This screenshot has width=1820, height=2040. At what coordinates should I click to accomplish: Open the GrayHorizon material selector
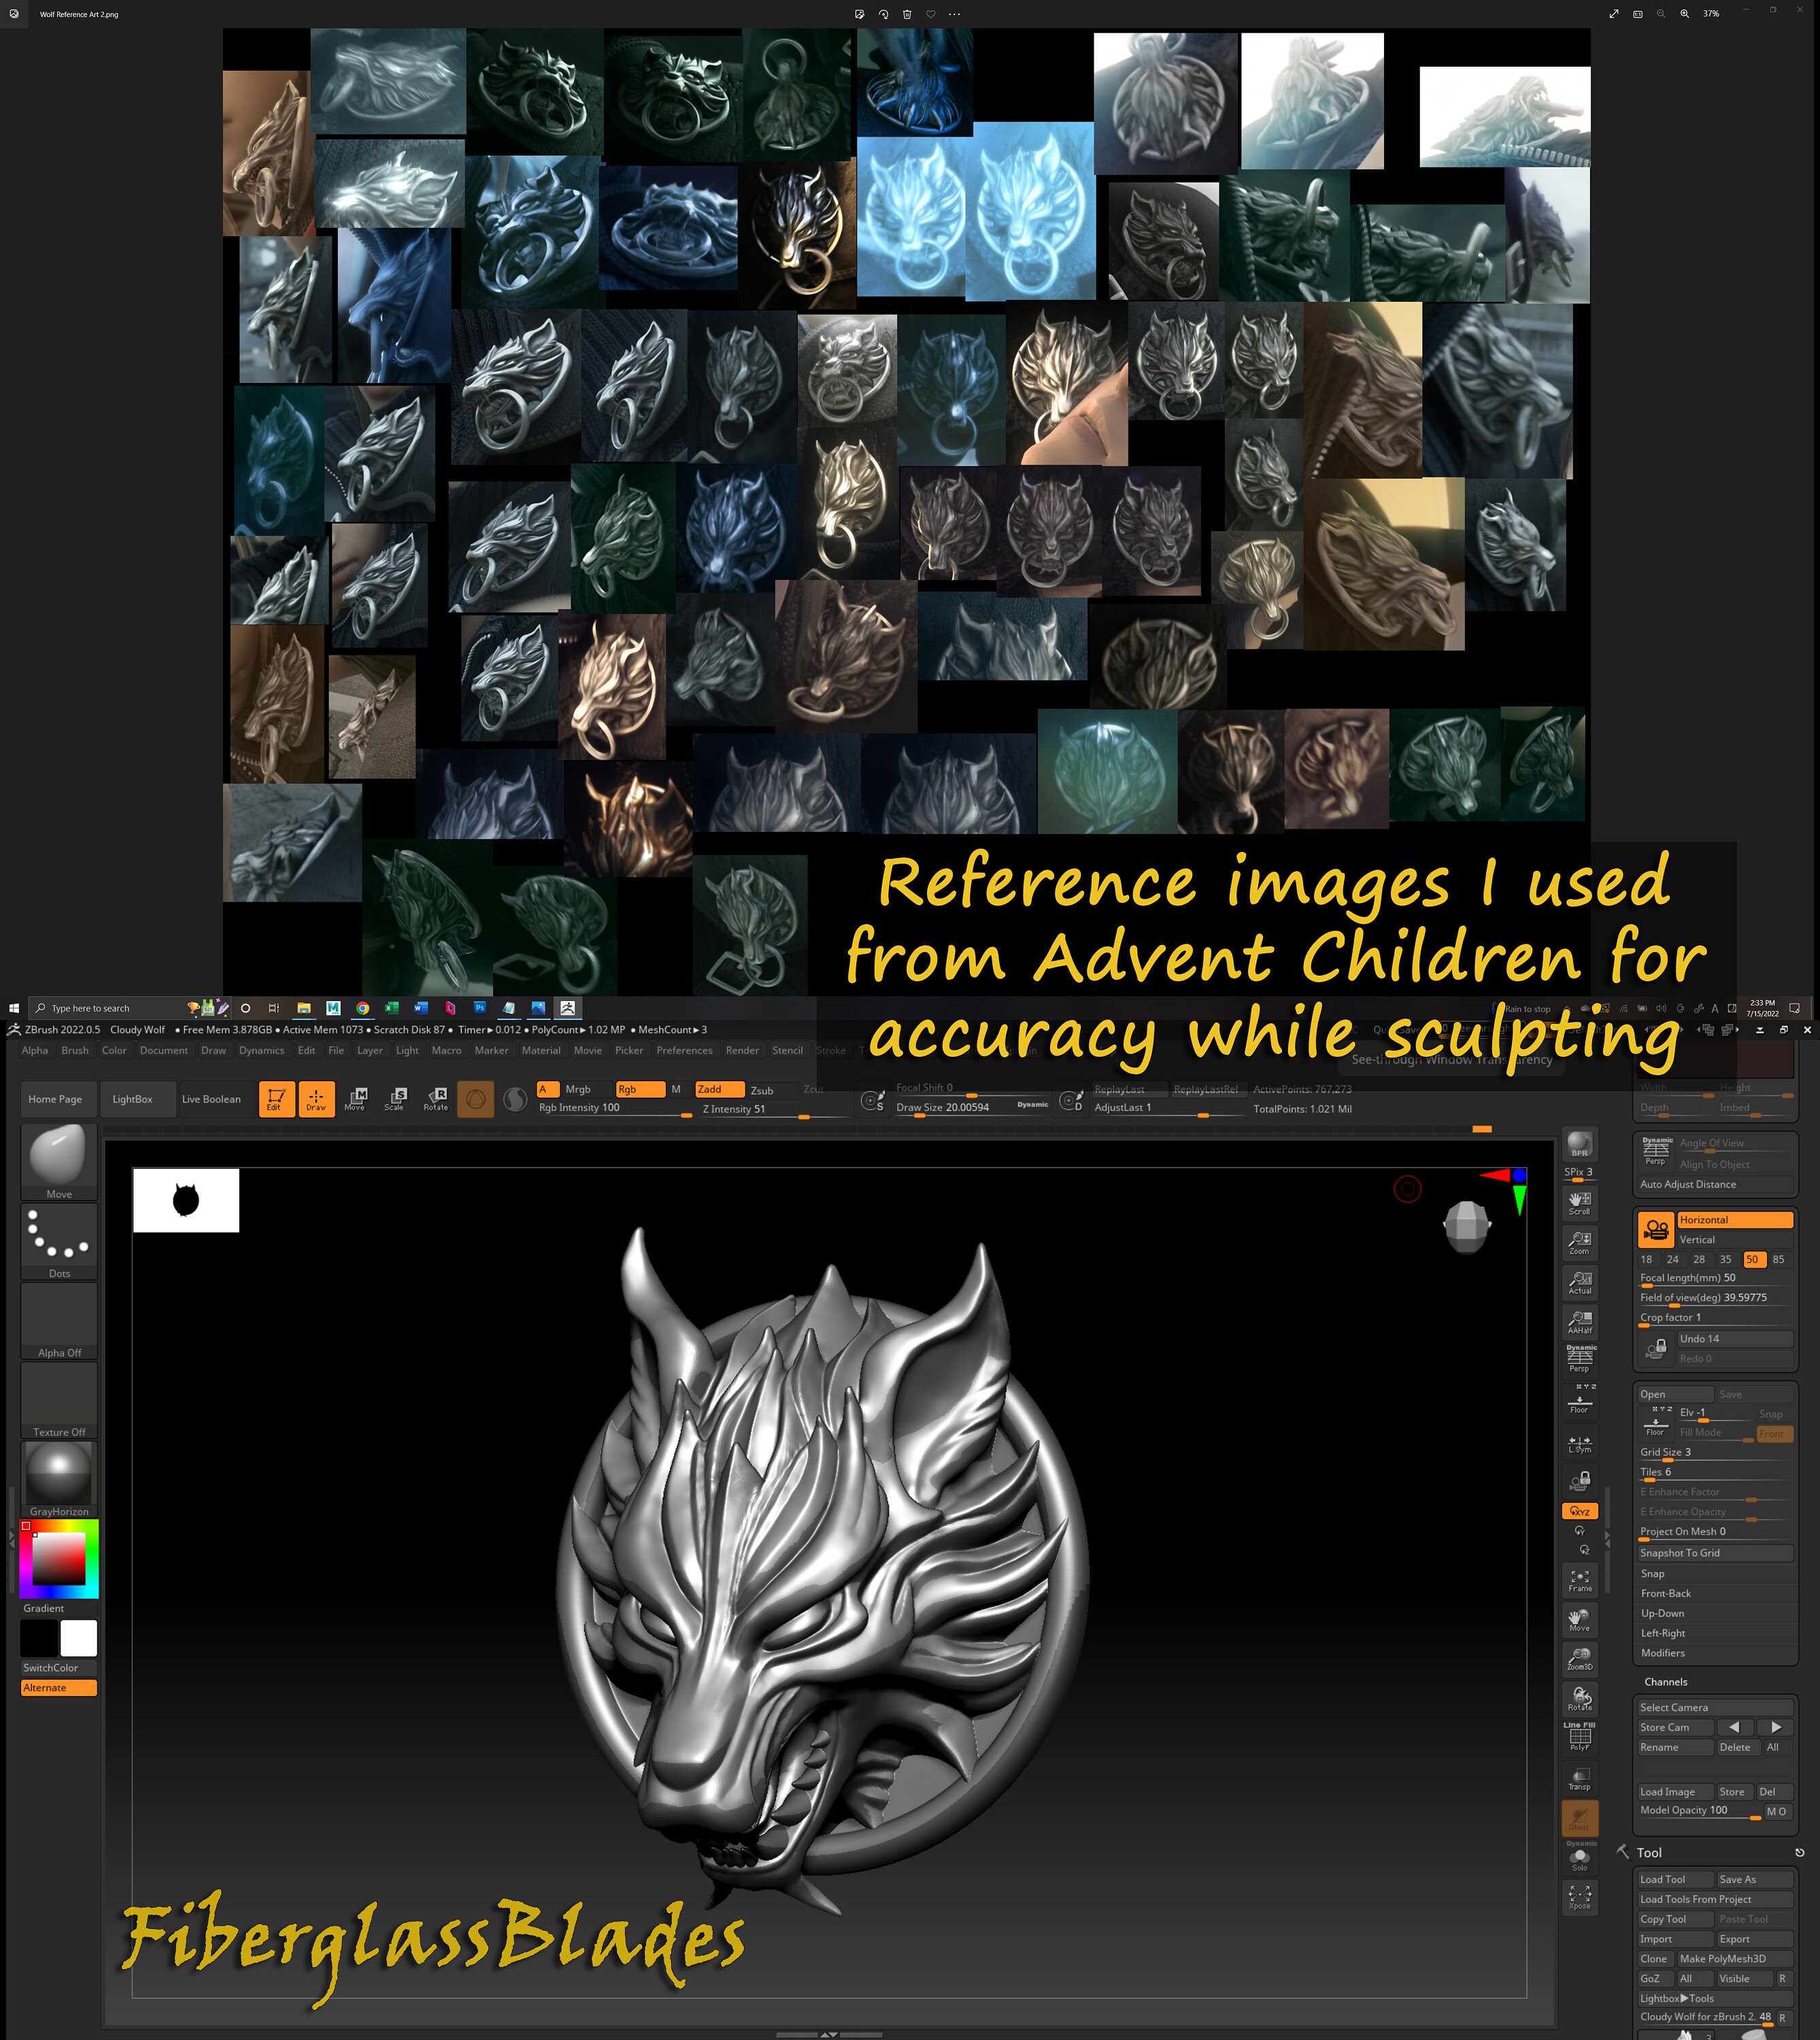59,1479
